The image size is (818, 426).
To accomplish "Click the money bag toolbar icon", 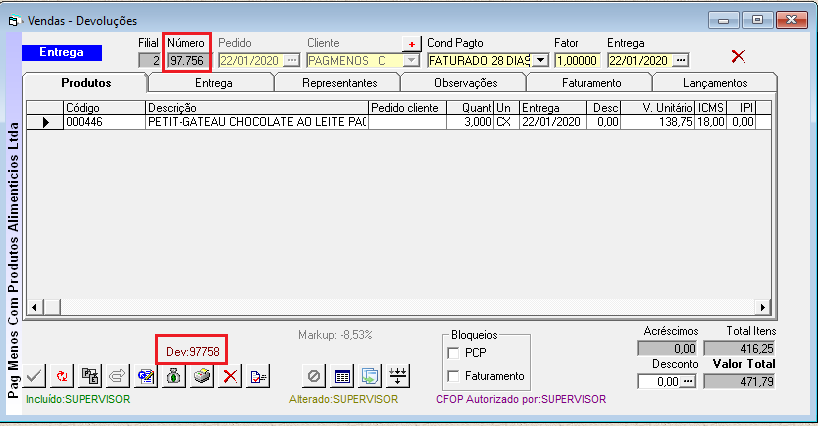I will 173,376.
